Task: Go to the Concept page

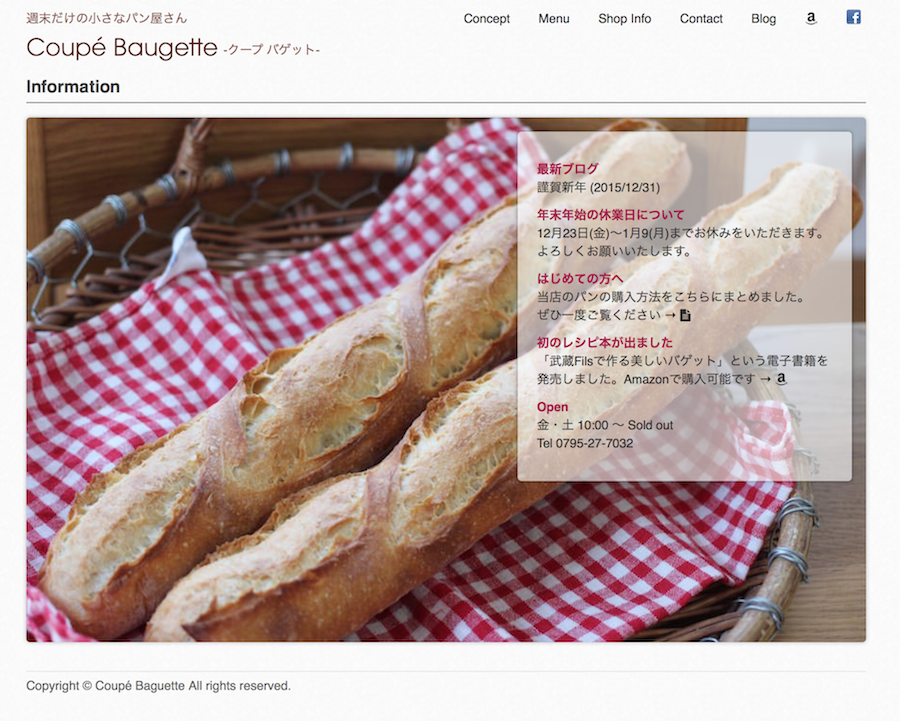Action: click(x=486, y=18)
